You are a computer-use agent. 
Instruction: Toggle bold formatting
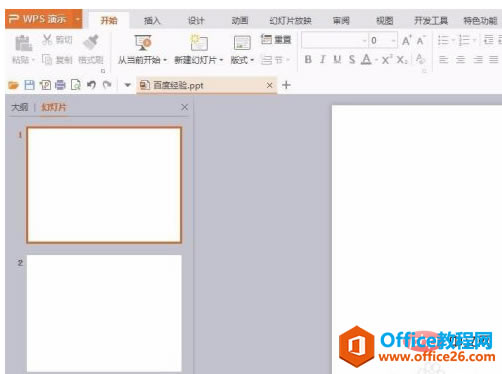(308, 60)
